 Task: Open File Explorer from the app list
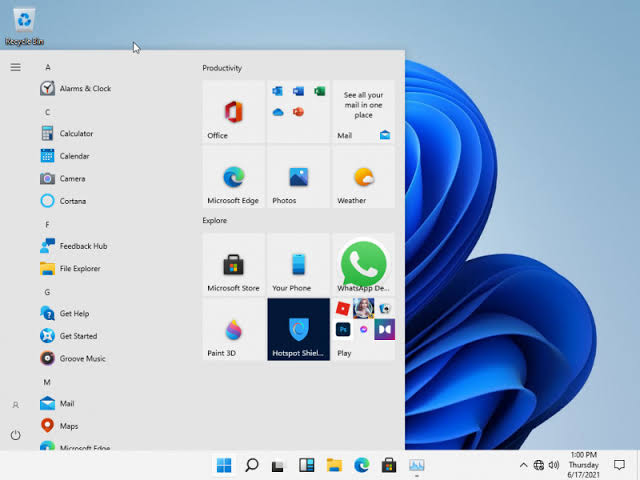point(71,269)
